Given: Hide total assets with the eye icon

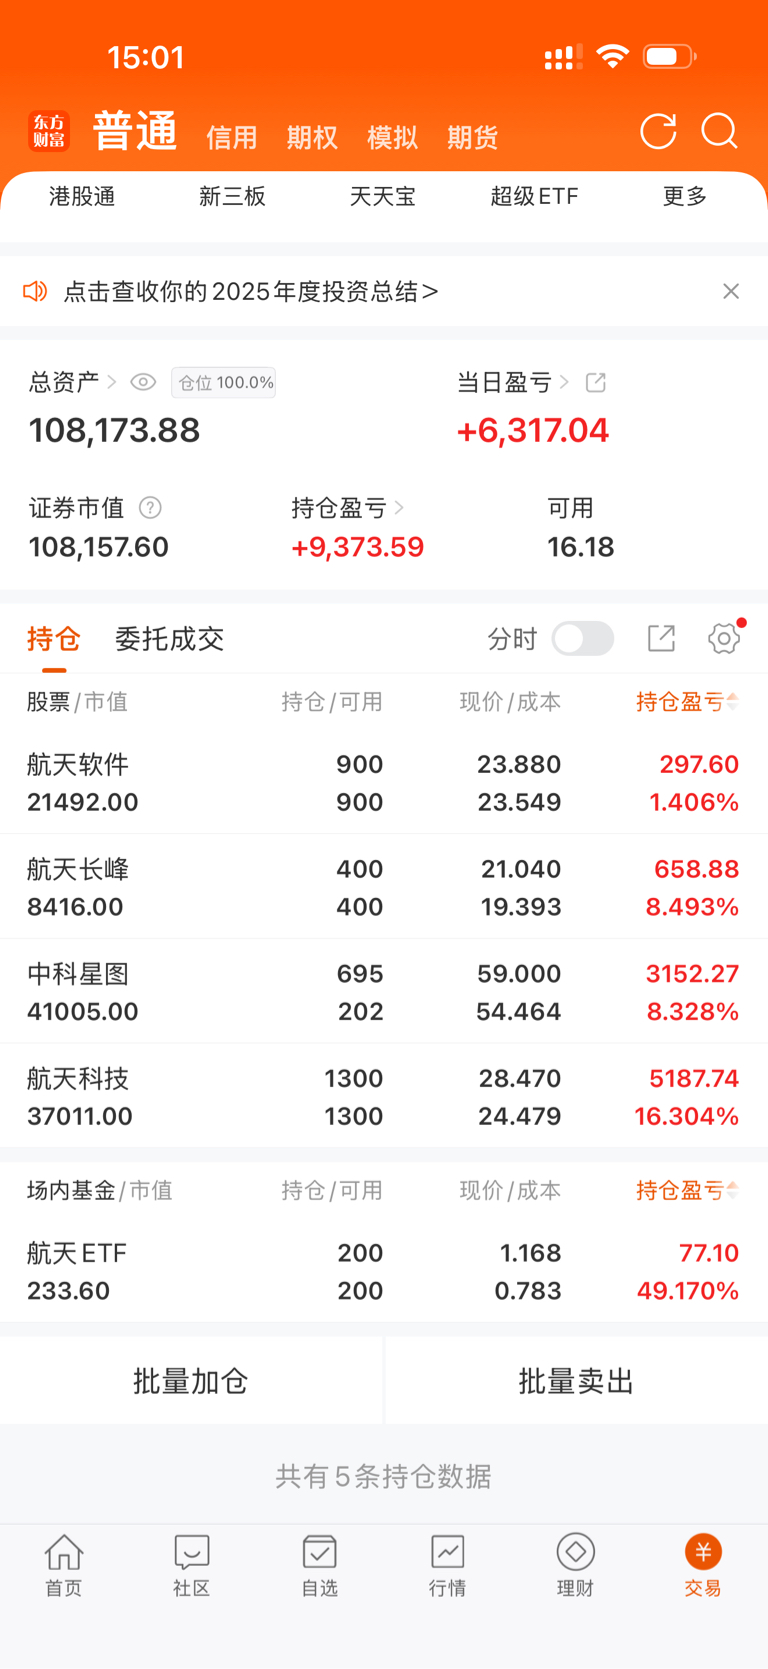Looking at the screenshot, I should tap(143, 382).
